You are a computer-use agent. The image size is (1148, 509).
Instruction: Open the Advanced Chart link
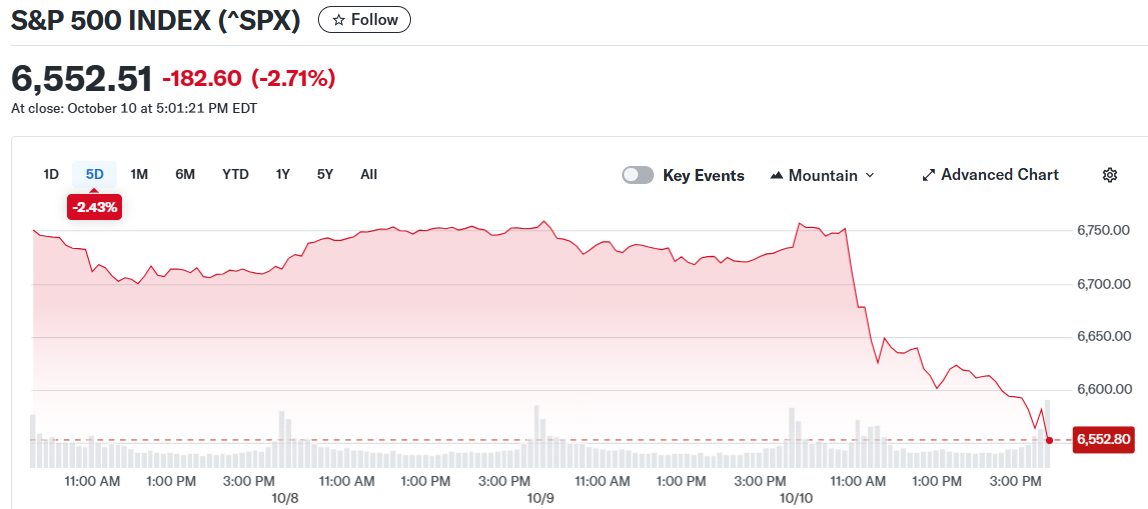(999, 175)
